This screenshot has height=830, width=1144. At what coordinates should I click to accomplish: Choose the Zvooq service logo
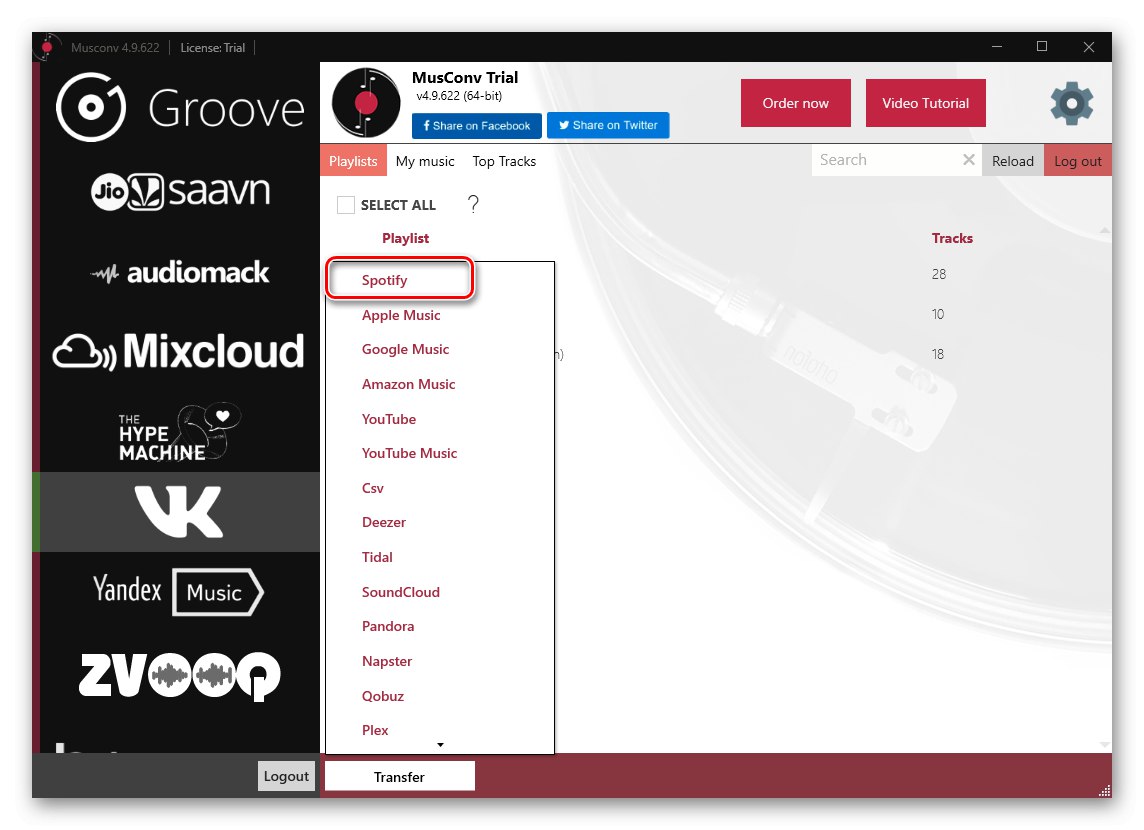(179, 675)
